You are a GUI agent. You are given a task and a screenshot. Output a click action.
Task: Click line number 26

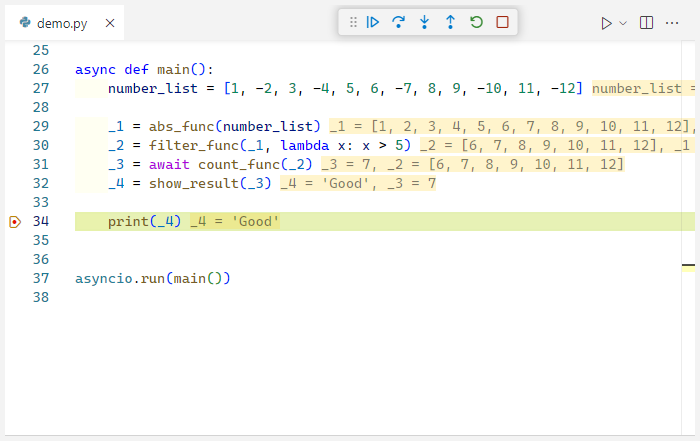point(41,70)
